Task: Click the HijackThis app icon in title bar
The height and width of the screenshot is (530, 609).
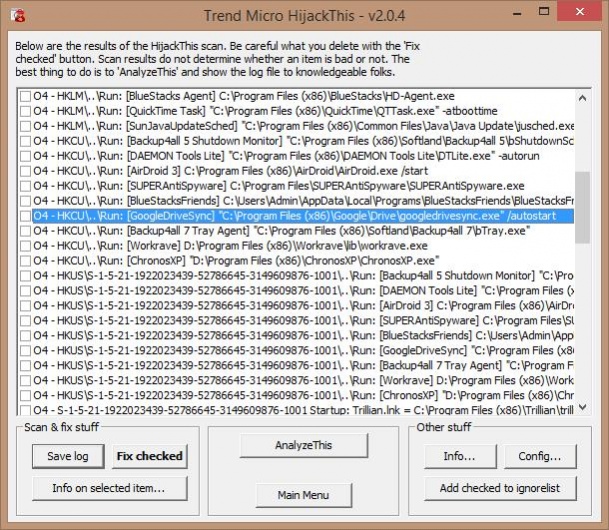Action: tap(18, 15)
